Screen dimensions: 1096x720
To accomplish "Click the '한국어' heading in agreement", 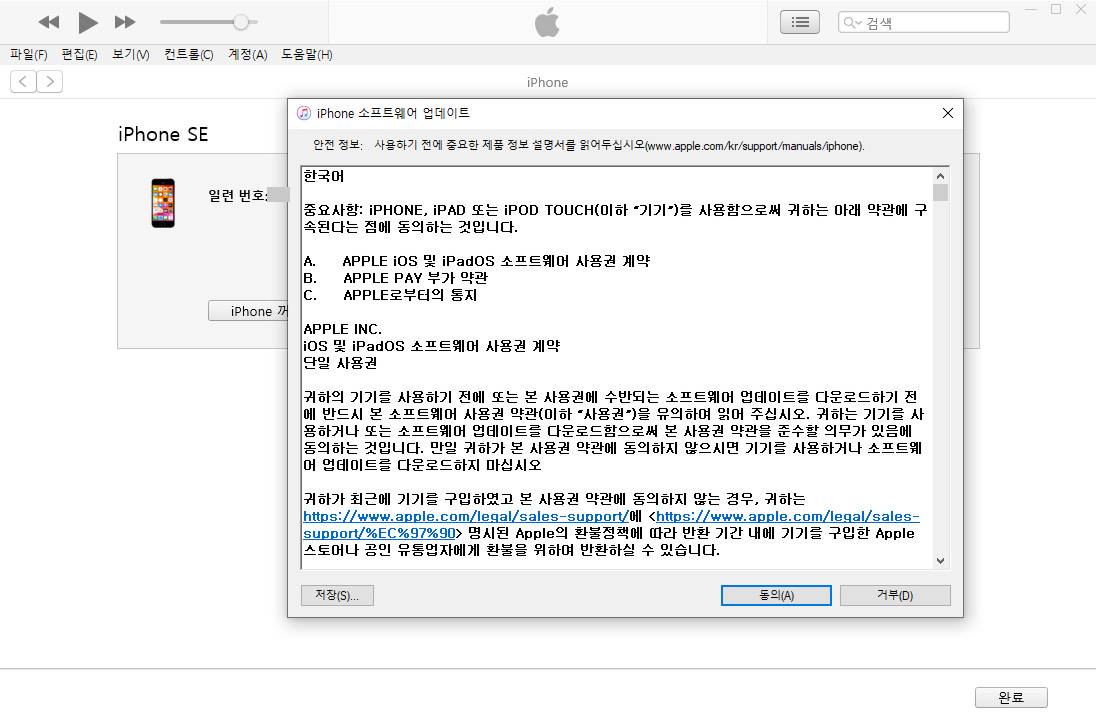I will [x=324, y=176].
